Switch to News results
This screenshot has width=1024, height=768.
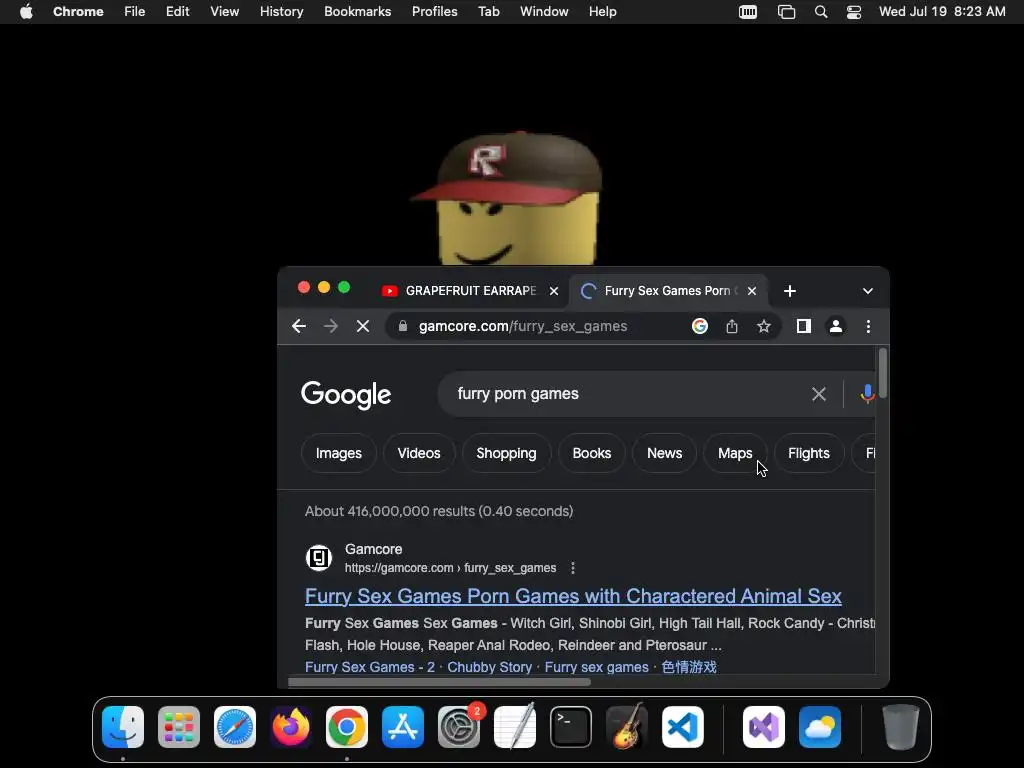point(664,453)
